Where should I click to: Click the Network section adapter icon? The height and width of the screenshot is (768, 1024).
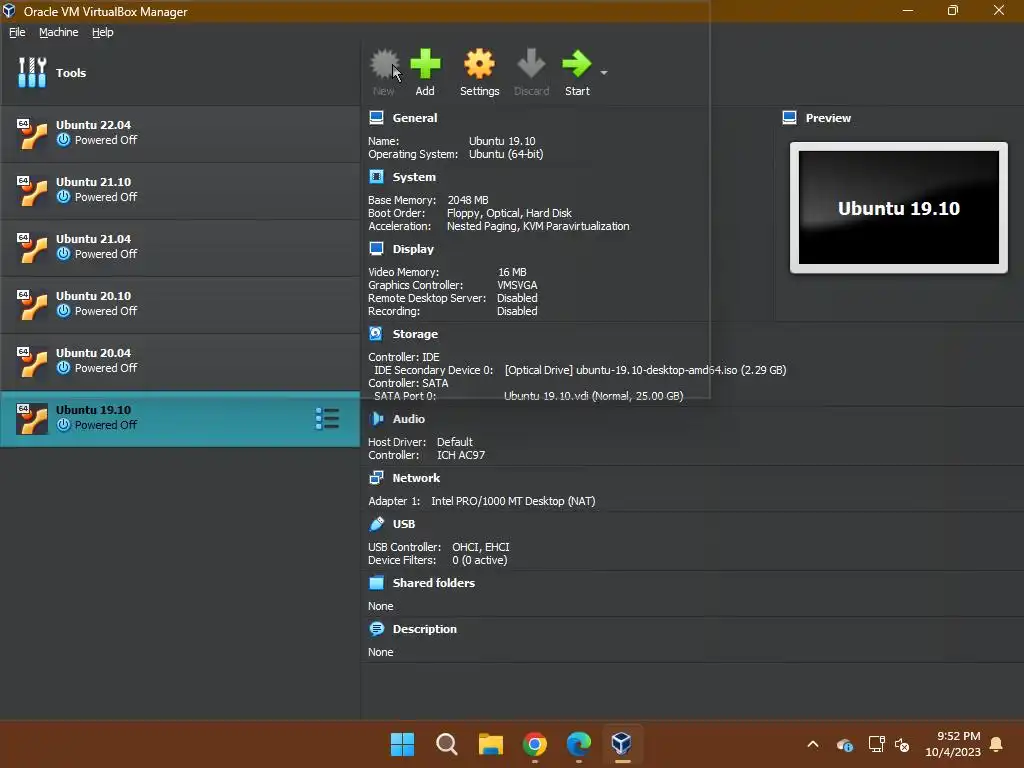pos(376,478)
